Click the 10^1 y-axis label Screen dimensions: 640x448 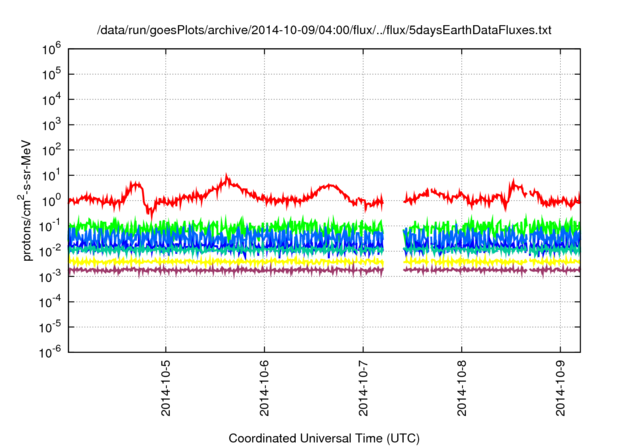coord(51,177)
